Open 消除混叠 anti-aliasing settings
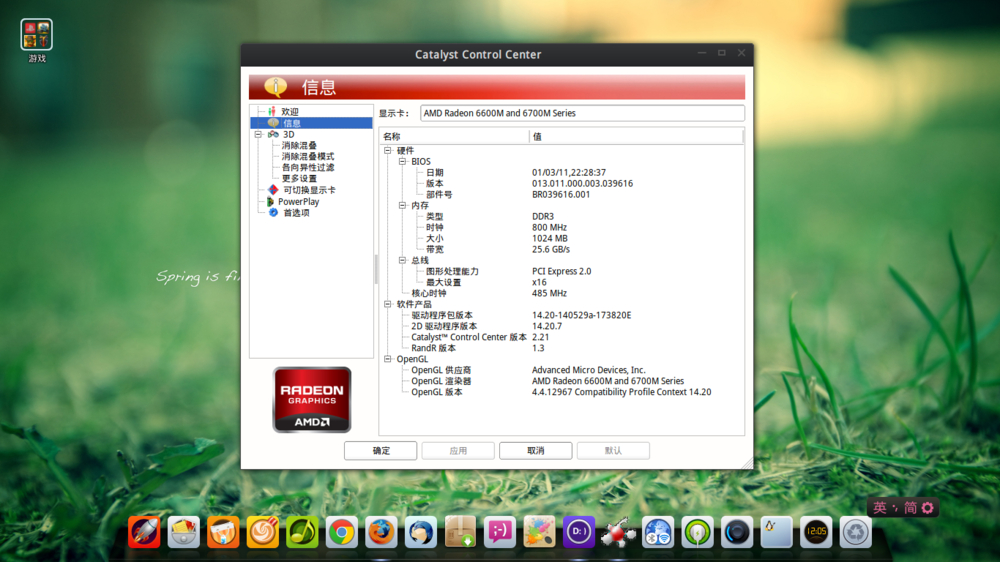The width and height of the screenshot is (1000, 562). 299,145
